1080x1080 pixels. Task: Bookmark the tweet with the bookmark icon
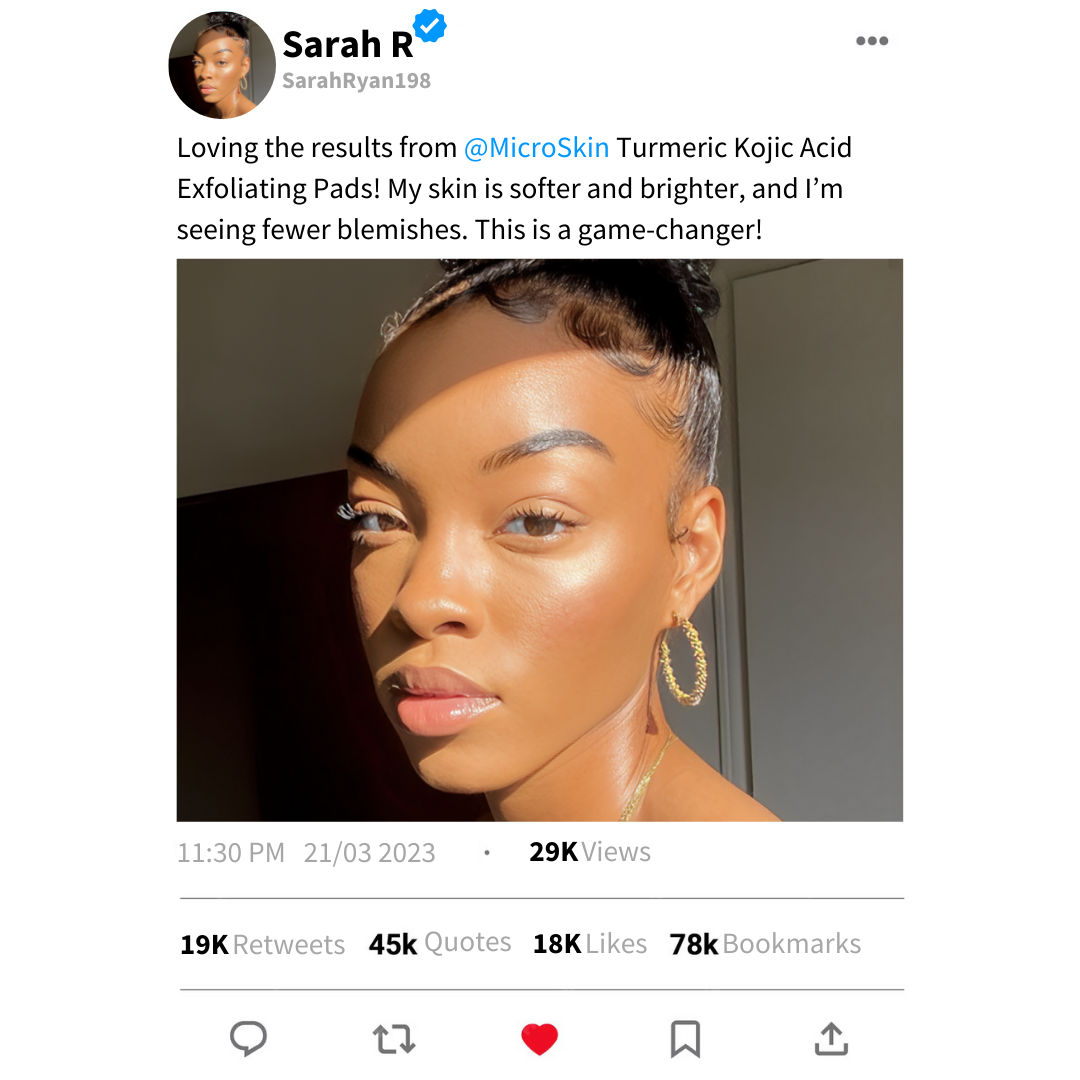click(x=685, y=1039)
